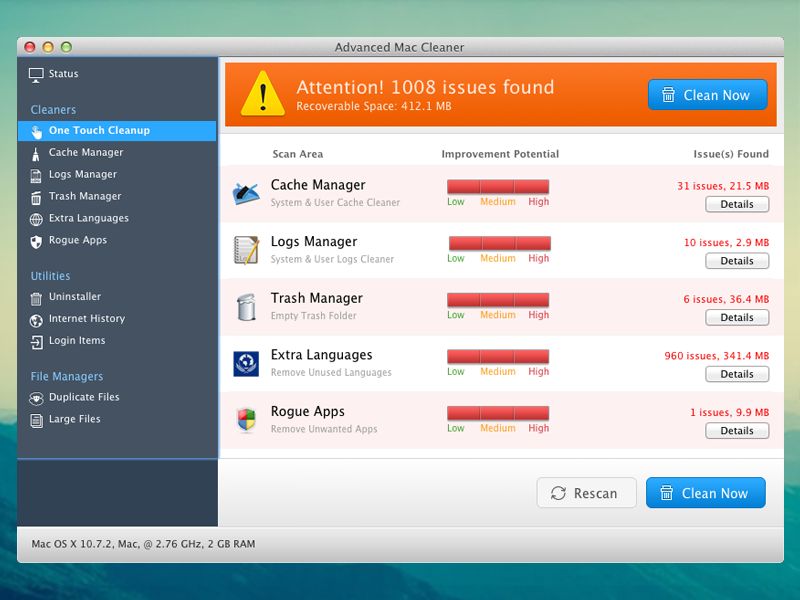This screenshot has height=600, width=800.
Task: Click the Trash Manager trash can icon
Action: [x=245, y=306]
